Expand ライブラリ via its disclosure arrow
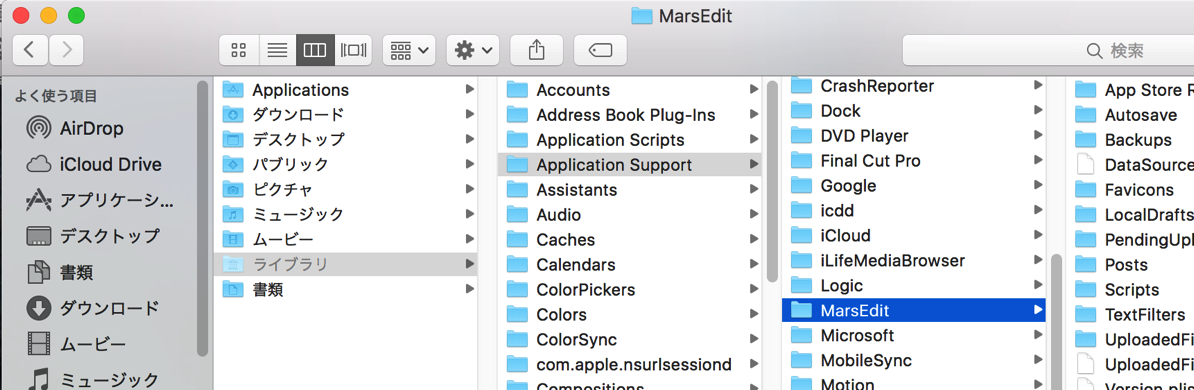The height and width of the screenshot is (390, 1194). coord(469,264)
